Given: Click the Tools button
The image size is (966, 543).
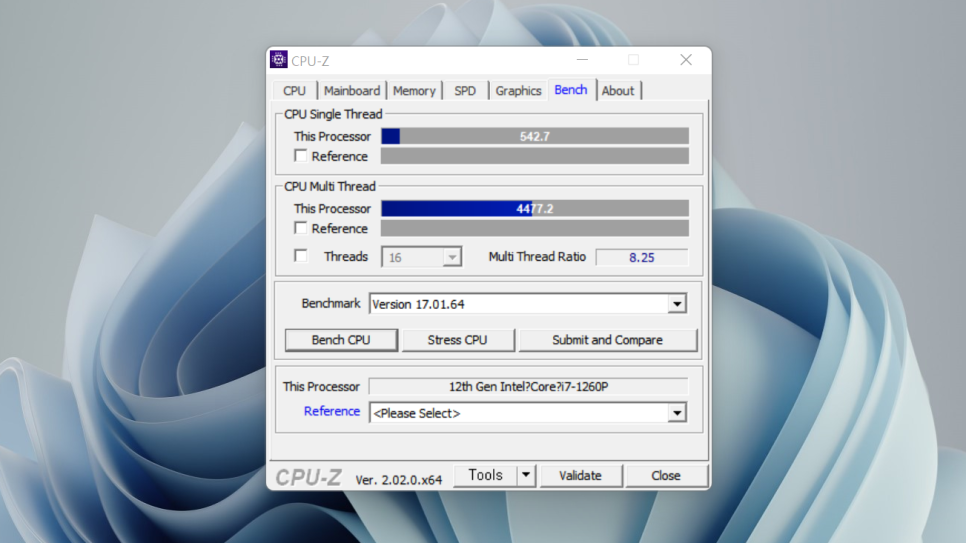Looking at the screenshot, I should [x=485, y=475].
